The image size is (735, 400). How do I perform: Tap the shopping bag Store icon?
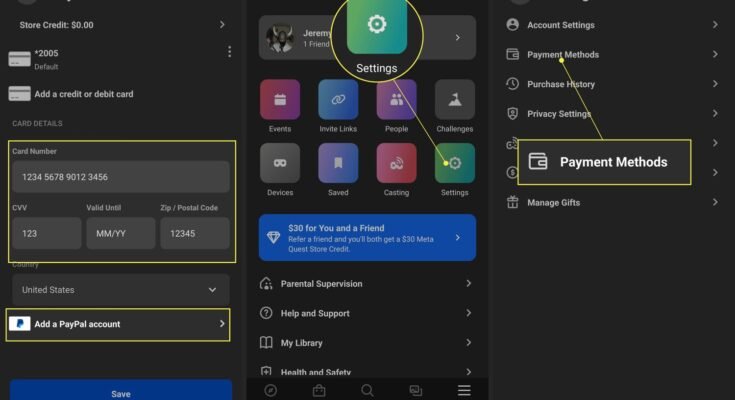(x=319, y=390)
